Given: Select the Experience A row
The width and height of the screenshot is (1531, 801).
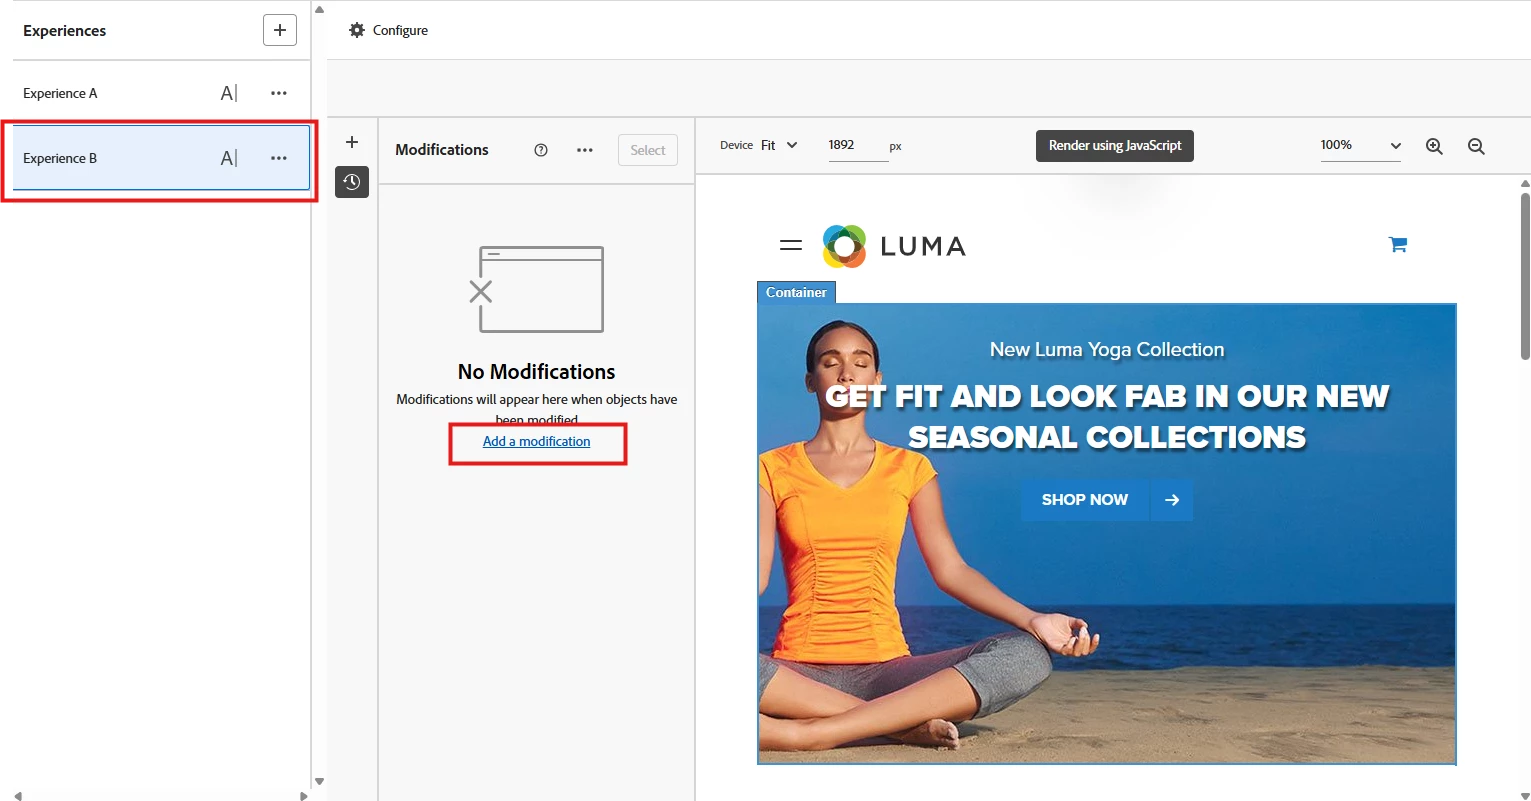Looking at the screenshot, I should (161, 93).
